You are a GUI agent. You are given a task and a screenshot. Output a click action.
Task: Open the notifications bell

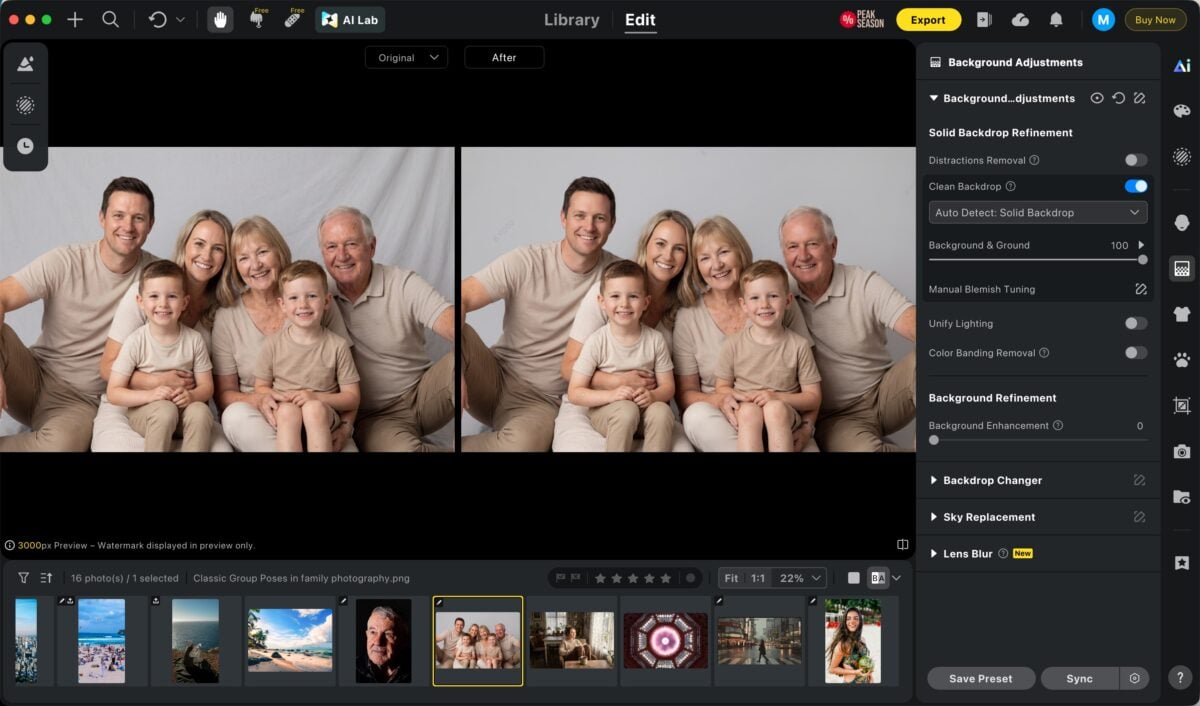[1056, 19]
